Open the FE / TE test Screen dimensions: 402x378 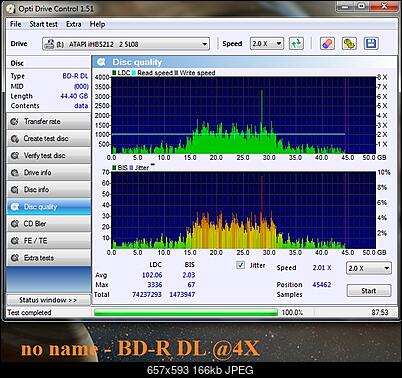coord(49,241)
